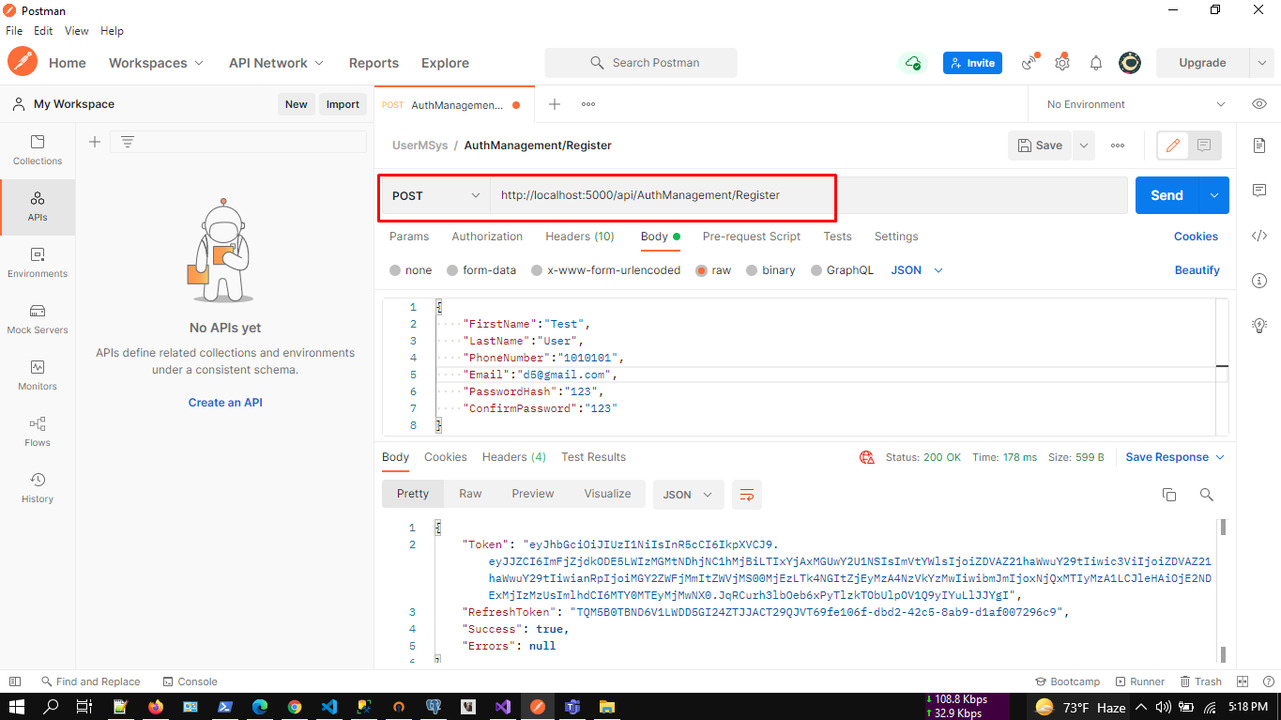The height and width of the screenshot is (720, 1281).
Task: Open Mock Servers from the sidebar
Action: coord(37,320)
